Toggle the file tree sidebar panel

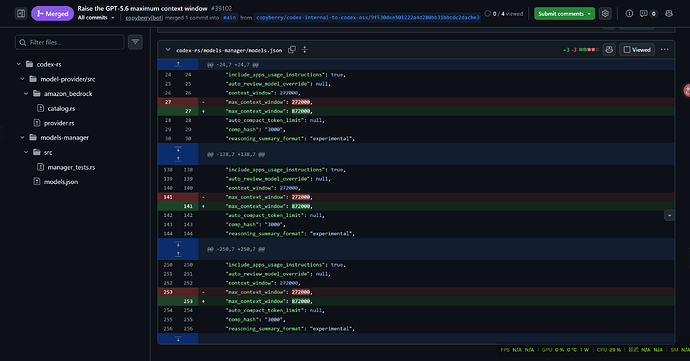(21, 14)
